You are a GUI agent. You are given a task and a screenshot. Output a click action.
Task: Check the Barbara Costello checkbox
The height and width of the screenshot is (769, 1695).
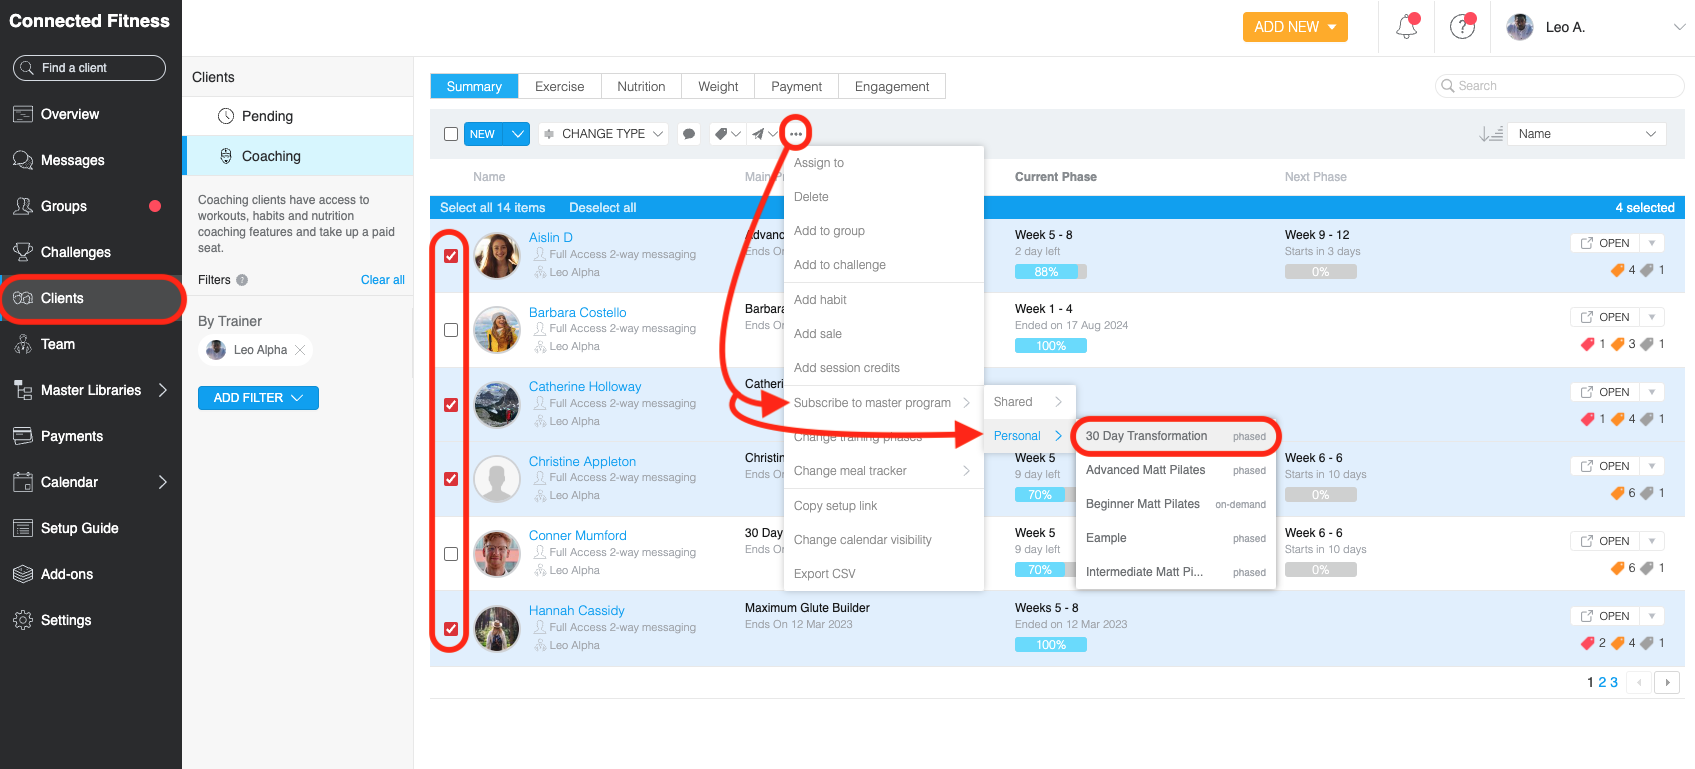pyautogui.click(x=451, y=330)
